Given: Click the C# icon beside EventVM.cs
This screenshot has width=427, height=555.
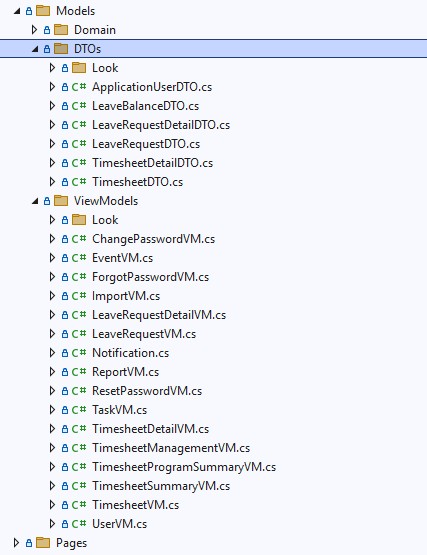Looking at the screenshot, I should [79, 258].
